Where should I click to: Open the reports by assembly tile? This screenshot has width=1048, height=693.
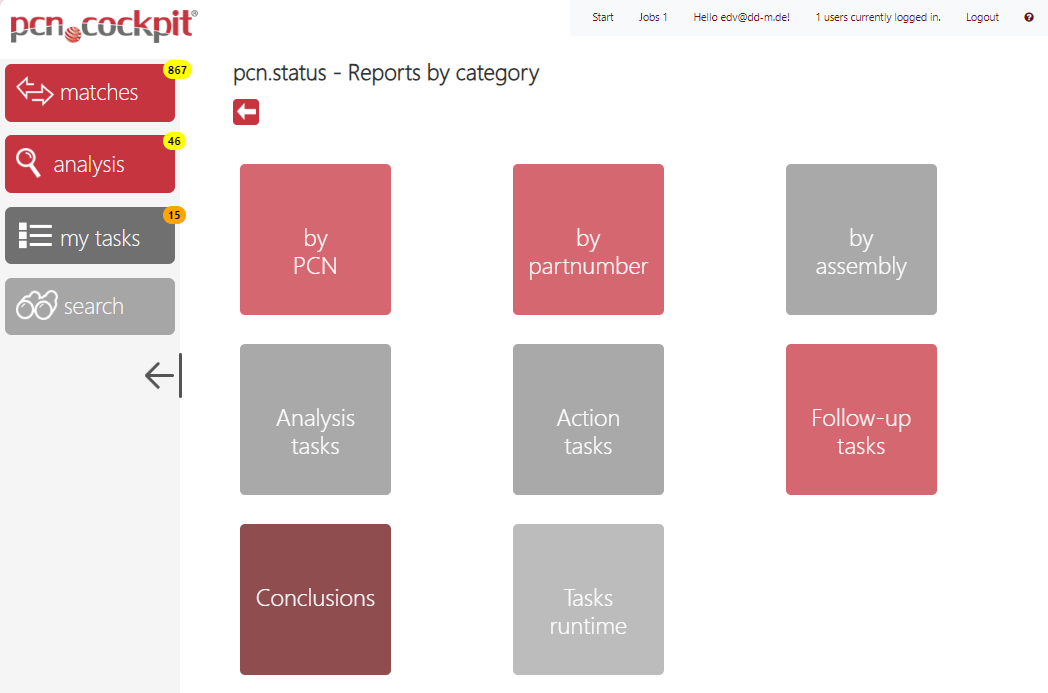coord(861,240)
